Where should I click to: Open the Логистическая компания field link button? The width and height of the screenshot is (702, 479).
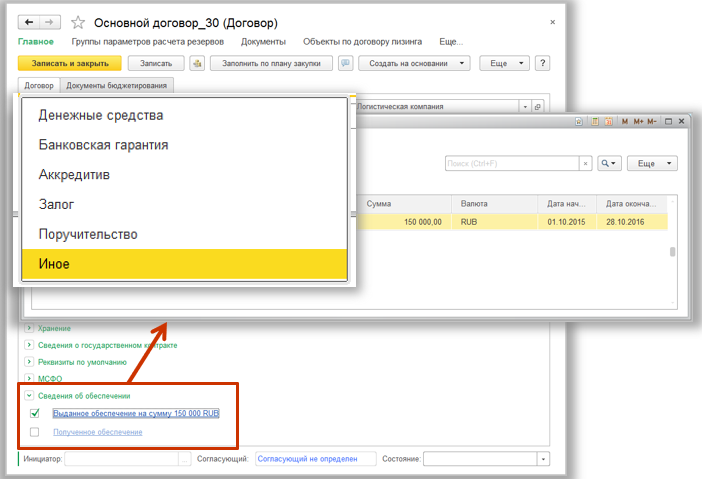[537, 106]
